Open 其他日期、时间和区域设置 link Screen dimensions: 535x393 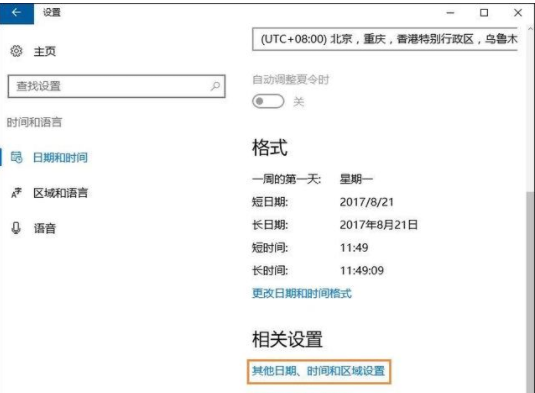point(319,371)
